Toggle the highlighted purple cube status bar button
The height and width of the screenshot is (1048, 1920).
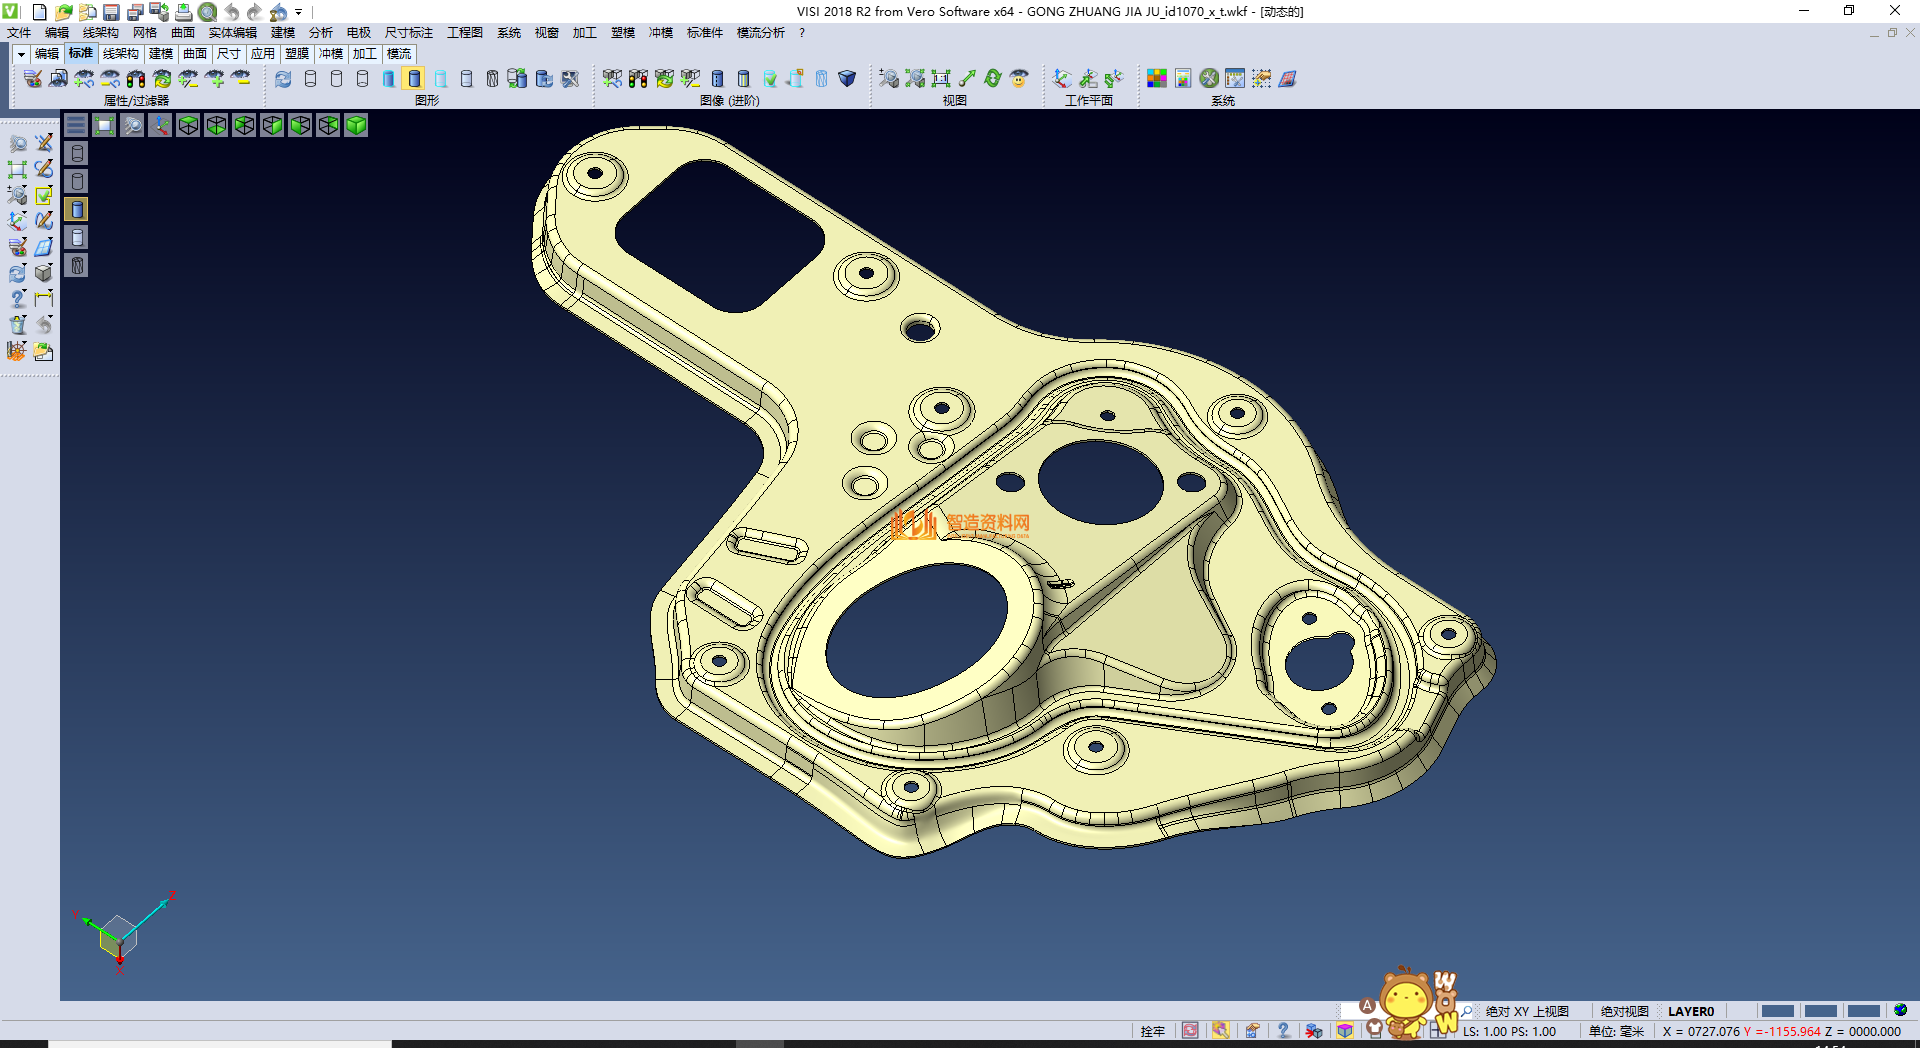tap(1345, 1031)
